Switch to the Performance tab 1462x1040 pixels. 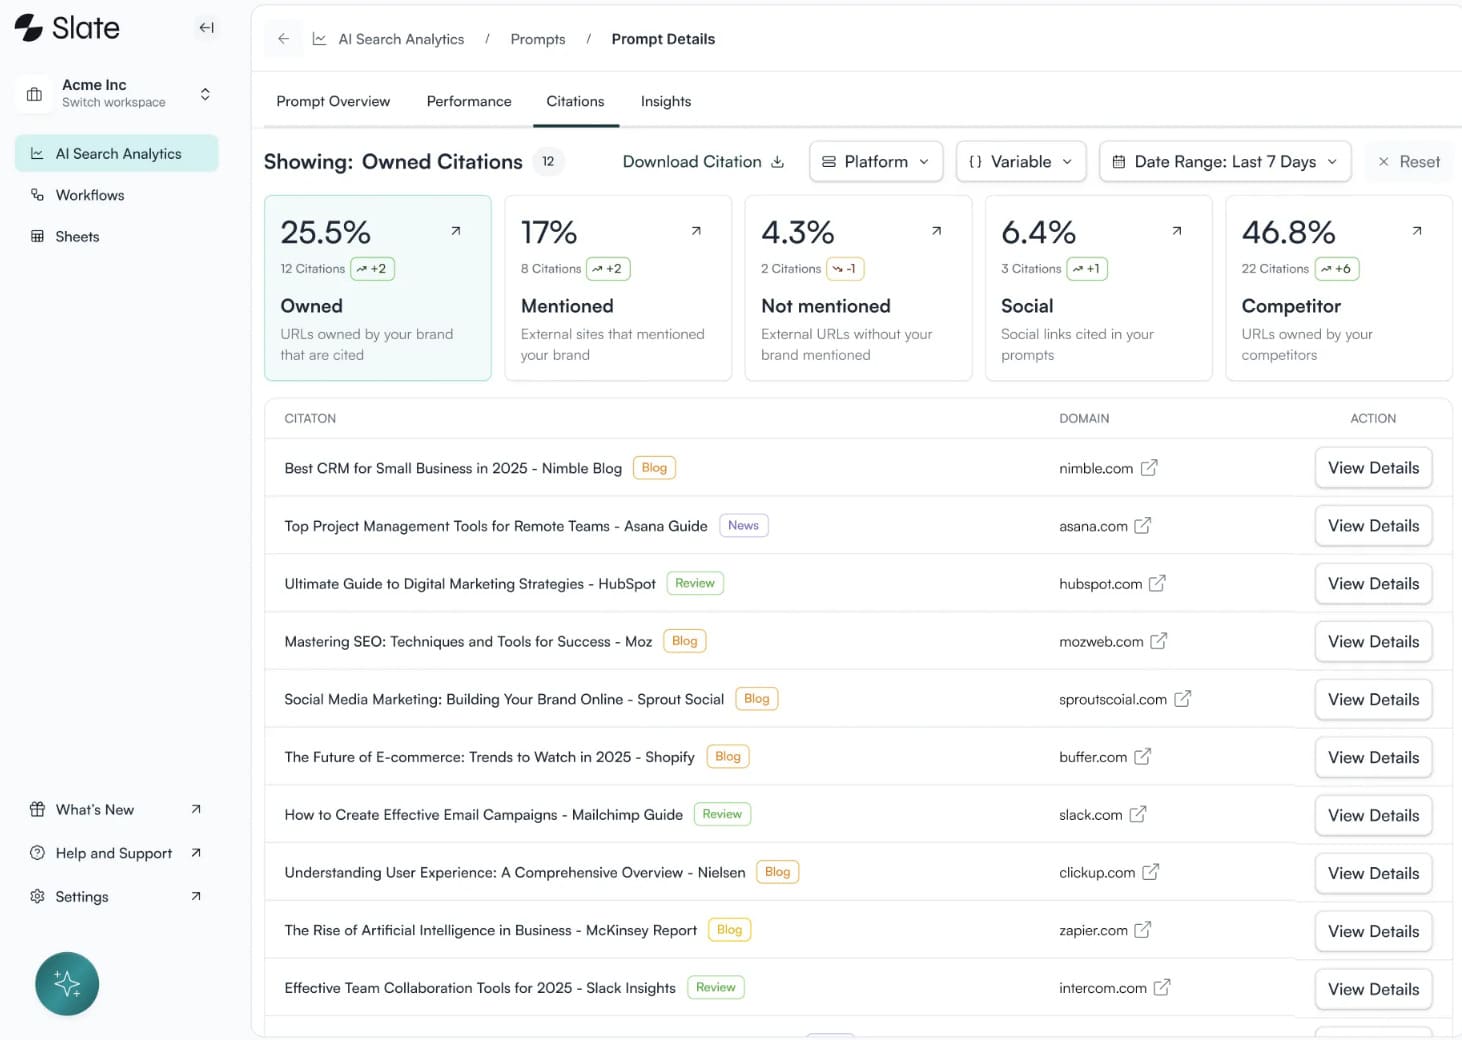click(469, 101)
